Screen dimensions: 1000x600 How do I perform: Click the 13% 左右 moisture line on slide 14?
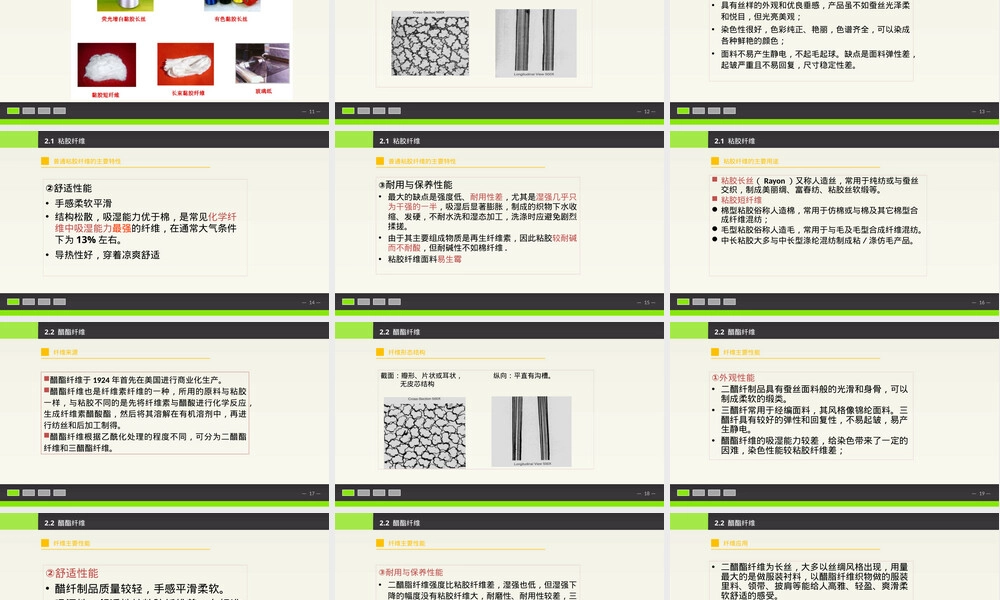88,240
